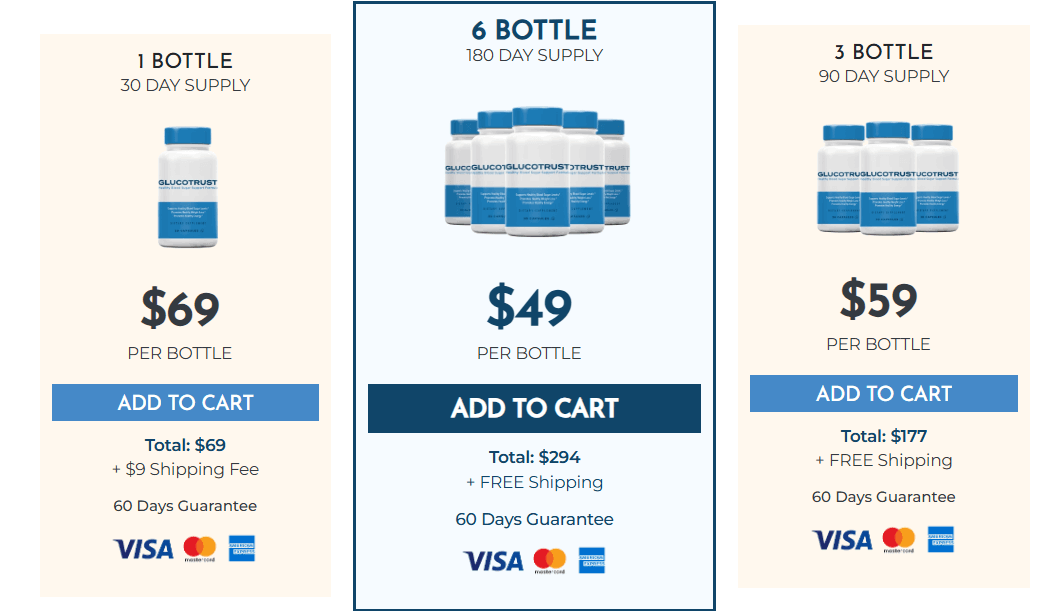Click the Visa icon under 1 Bottle plan
This screenshot has height=613, width=1063.
point(143,548)
